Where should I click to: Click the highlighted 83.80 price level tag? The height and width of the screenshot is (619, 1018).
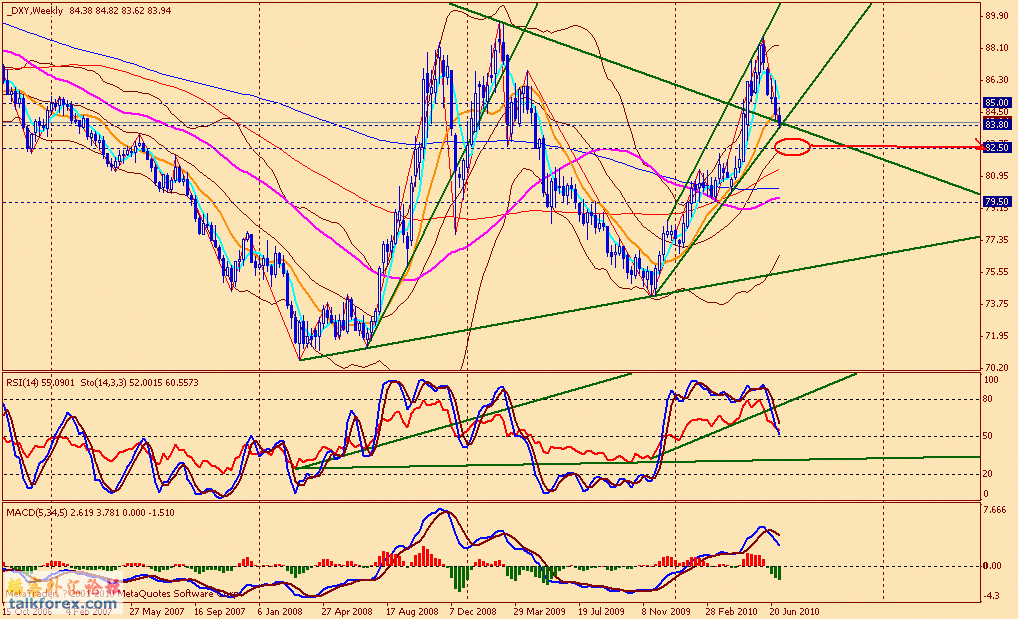point(997,124)
